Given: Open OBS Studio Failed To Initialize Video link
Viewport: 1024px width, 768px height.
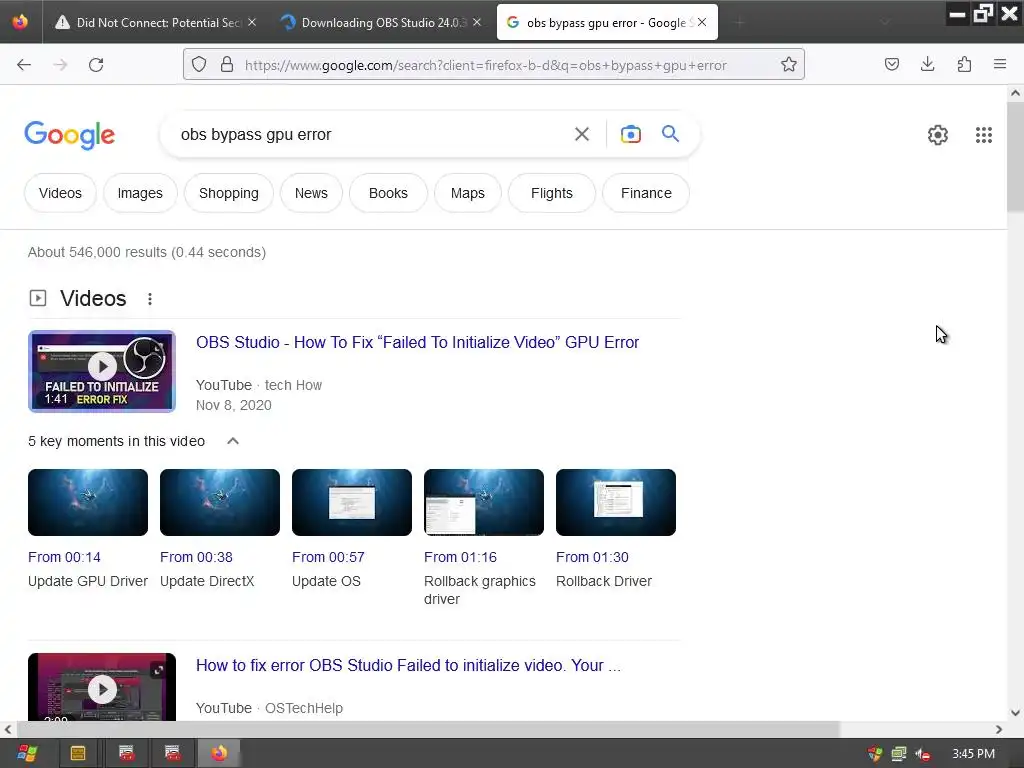Looking at the screenshot, I should click(x=417, y=342).
